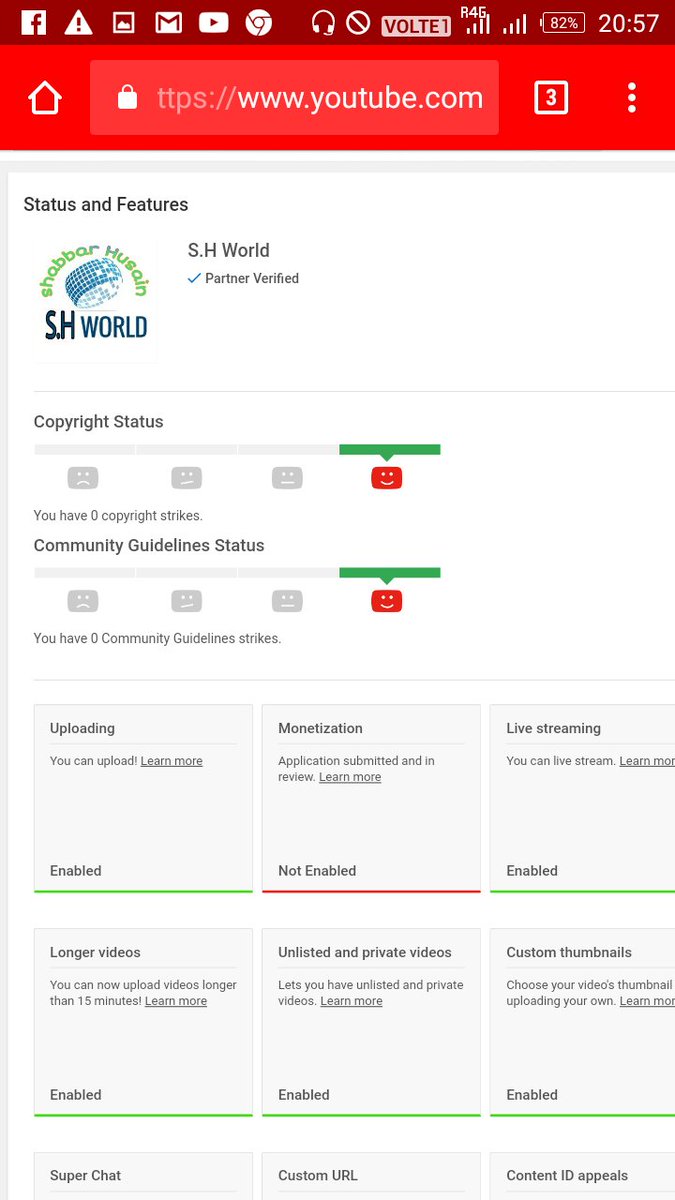
Task: Tap the lock icon in address bar
Action: [127, 98]
